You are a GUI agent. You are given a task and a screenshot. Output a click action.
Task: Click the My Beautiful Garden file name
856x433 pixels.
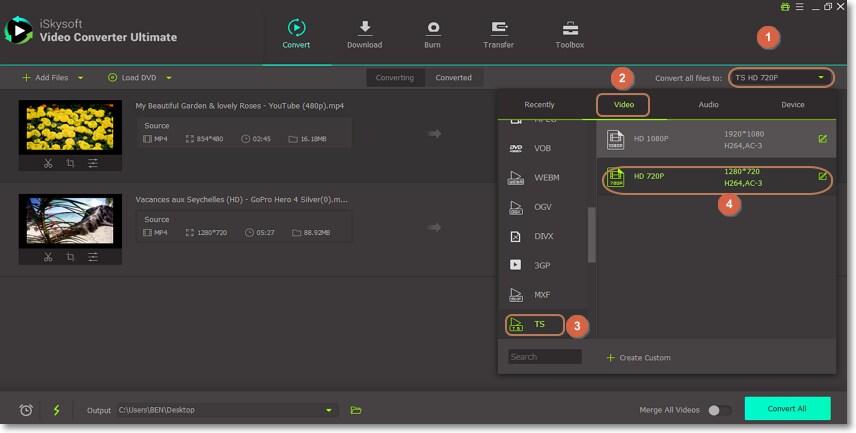click(x=240, y=106)
